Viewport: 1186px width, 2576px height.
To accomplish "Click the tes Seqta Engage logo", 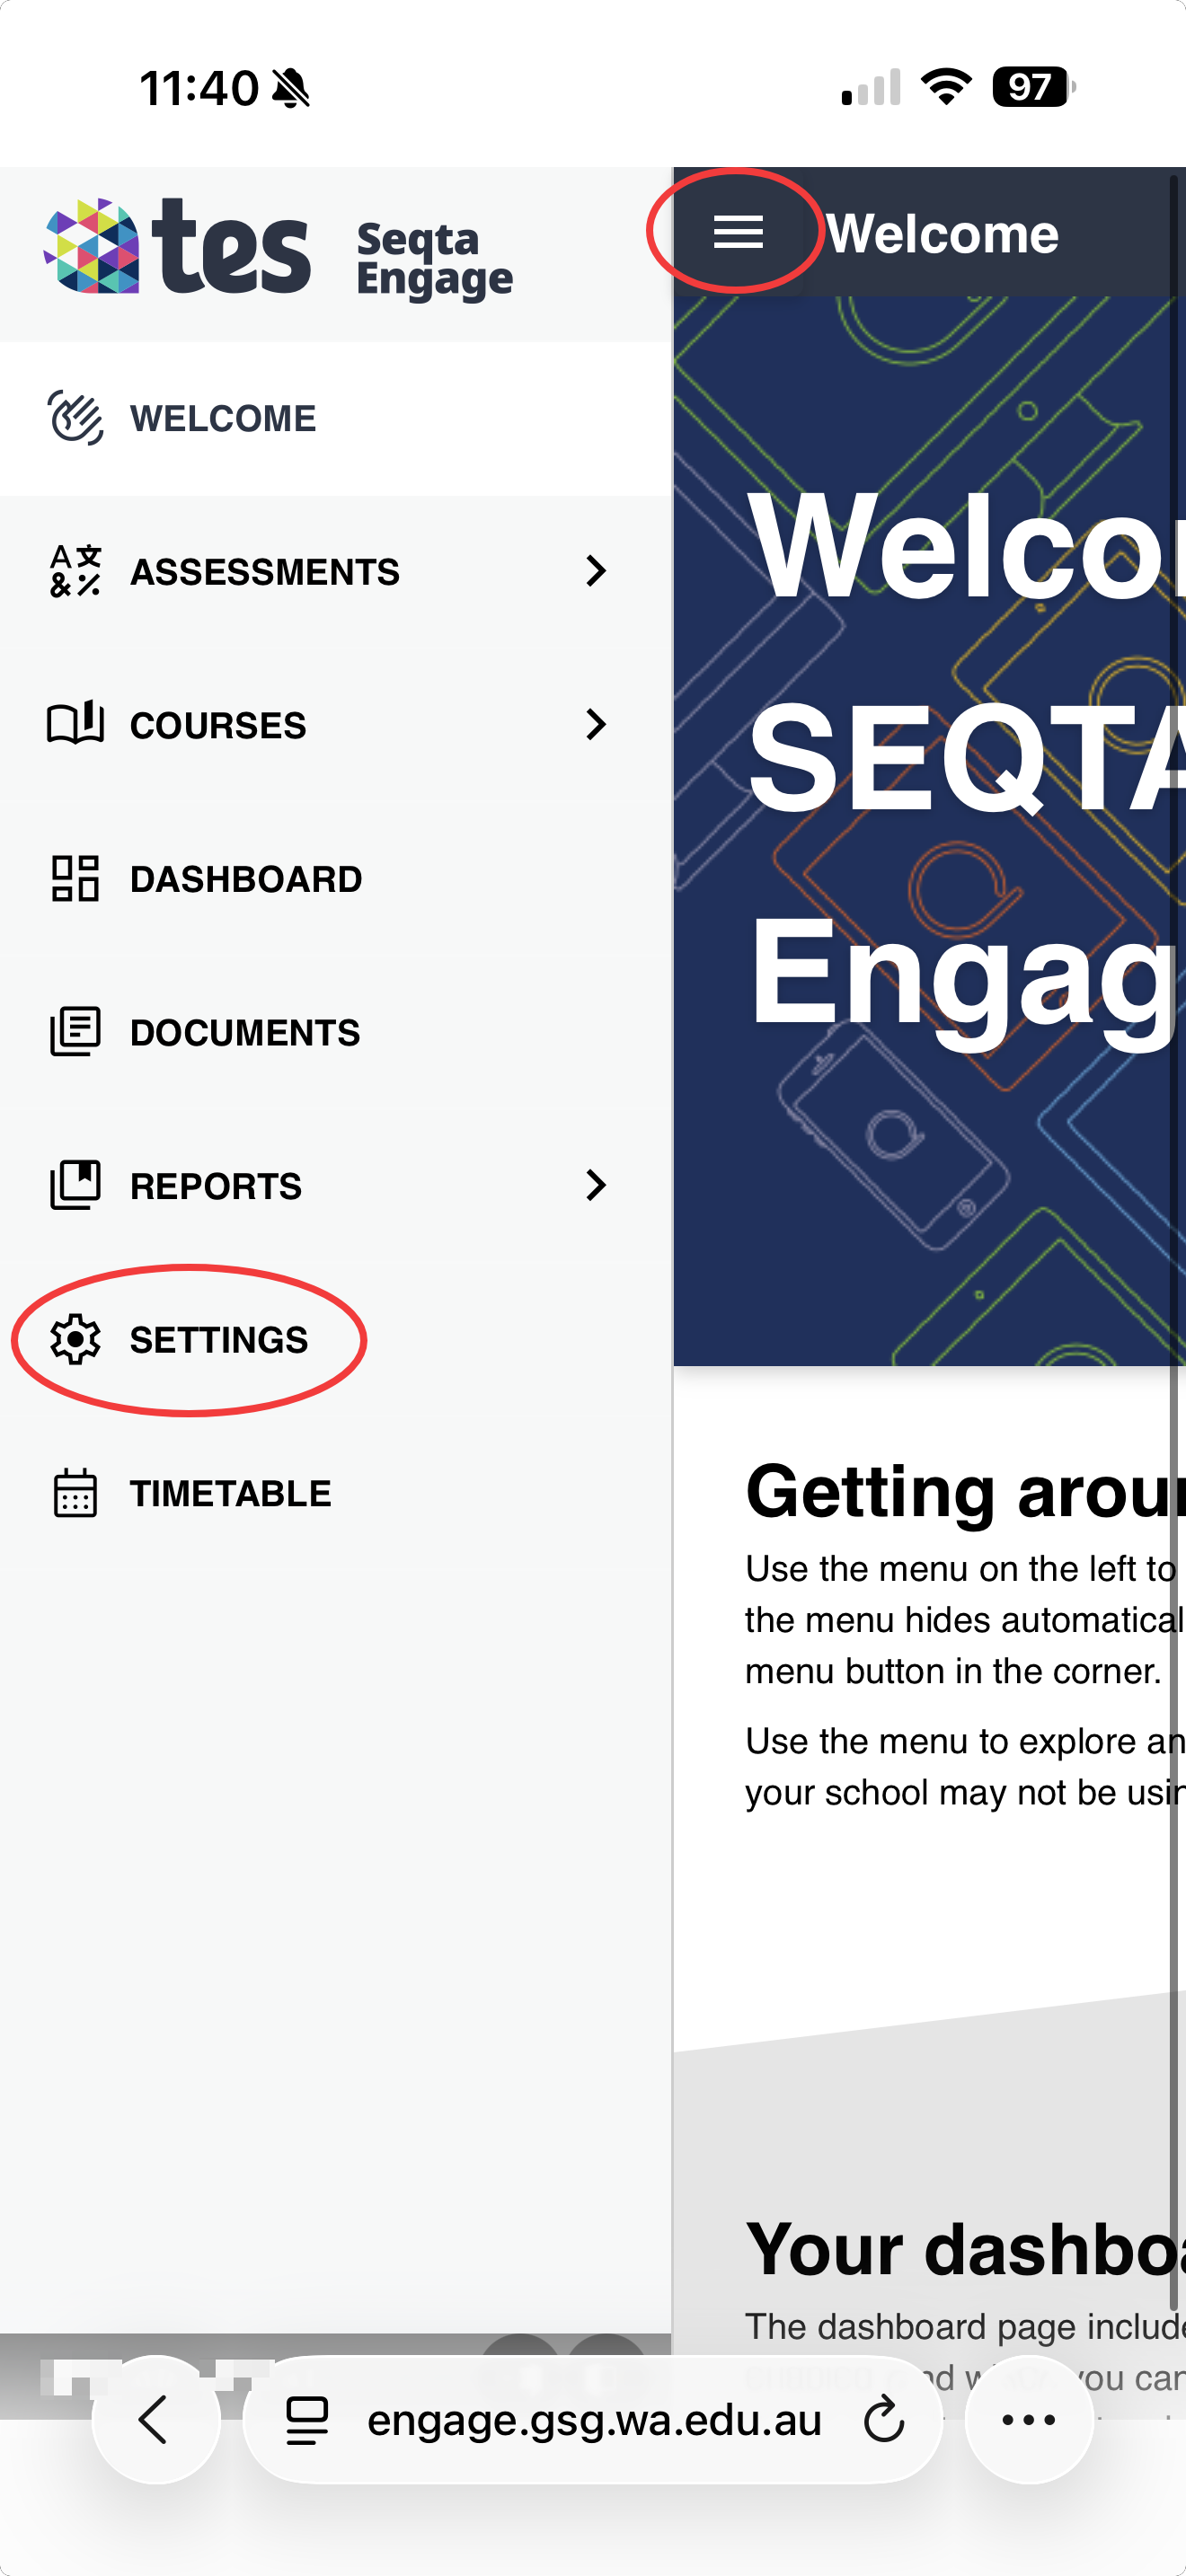I will [278, 248].
